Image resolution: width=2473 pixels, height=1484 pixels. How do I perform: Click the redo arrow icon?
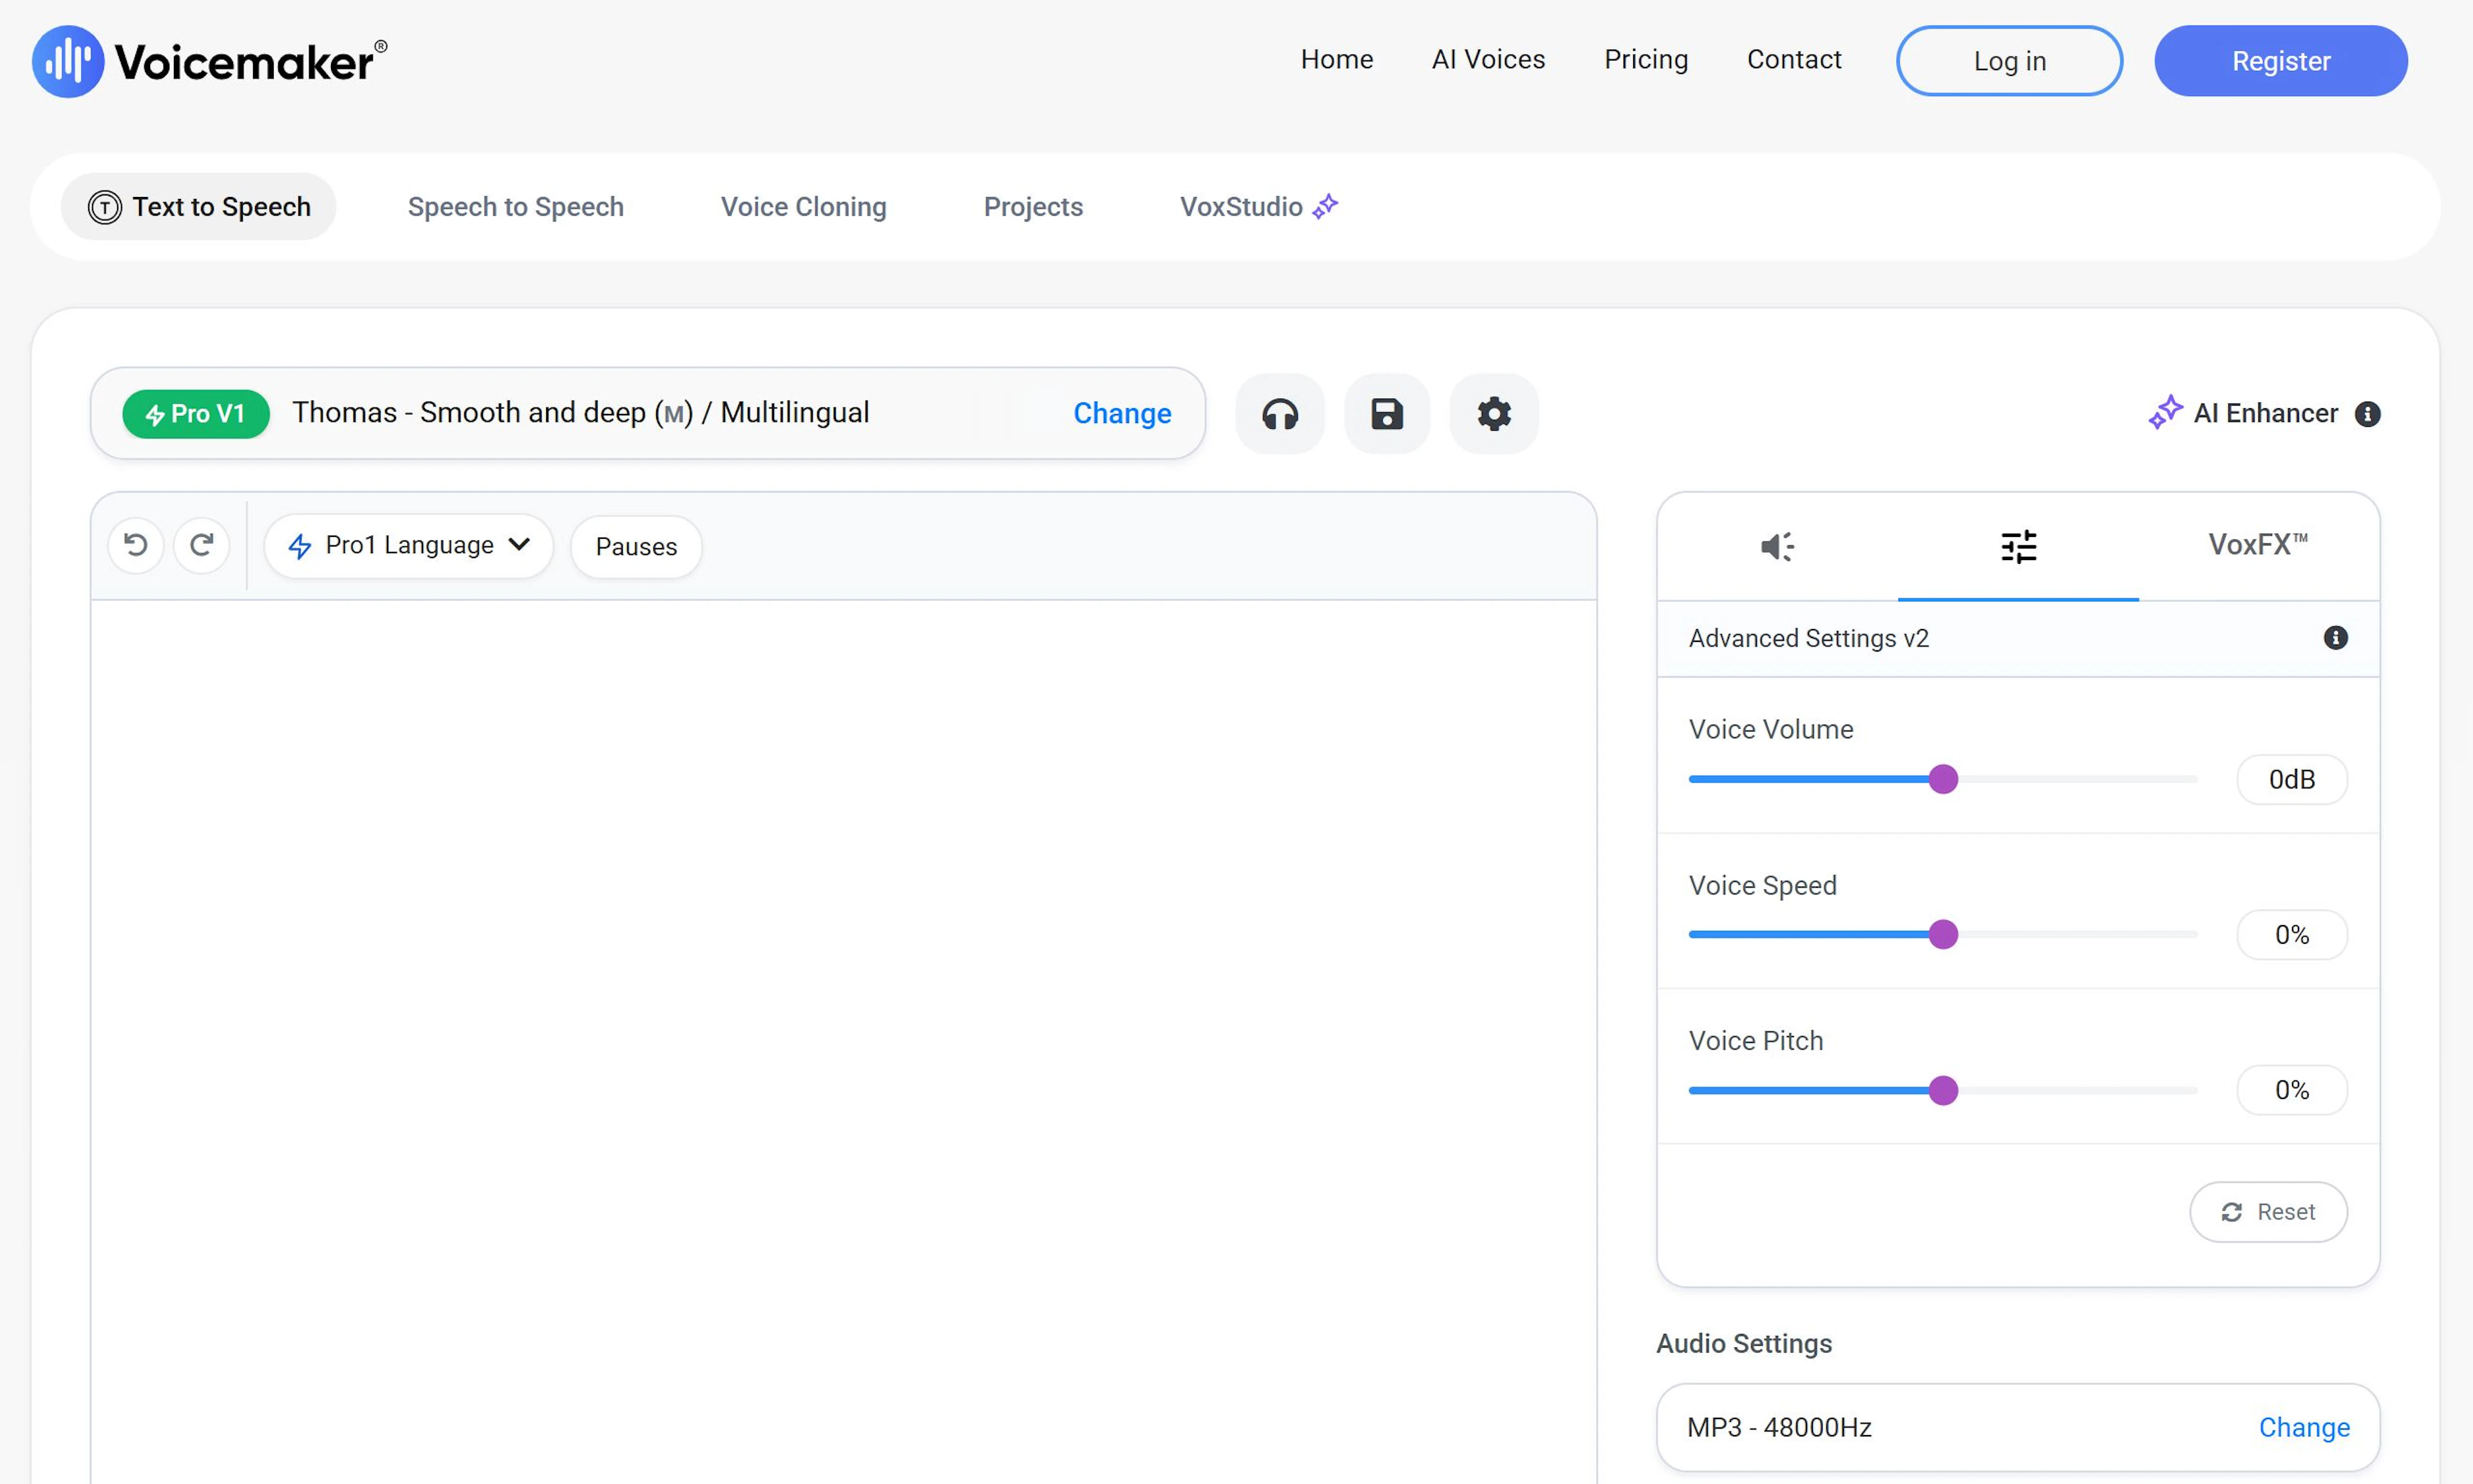tap(202, 545)
